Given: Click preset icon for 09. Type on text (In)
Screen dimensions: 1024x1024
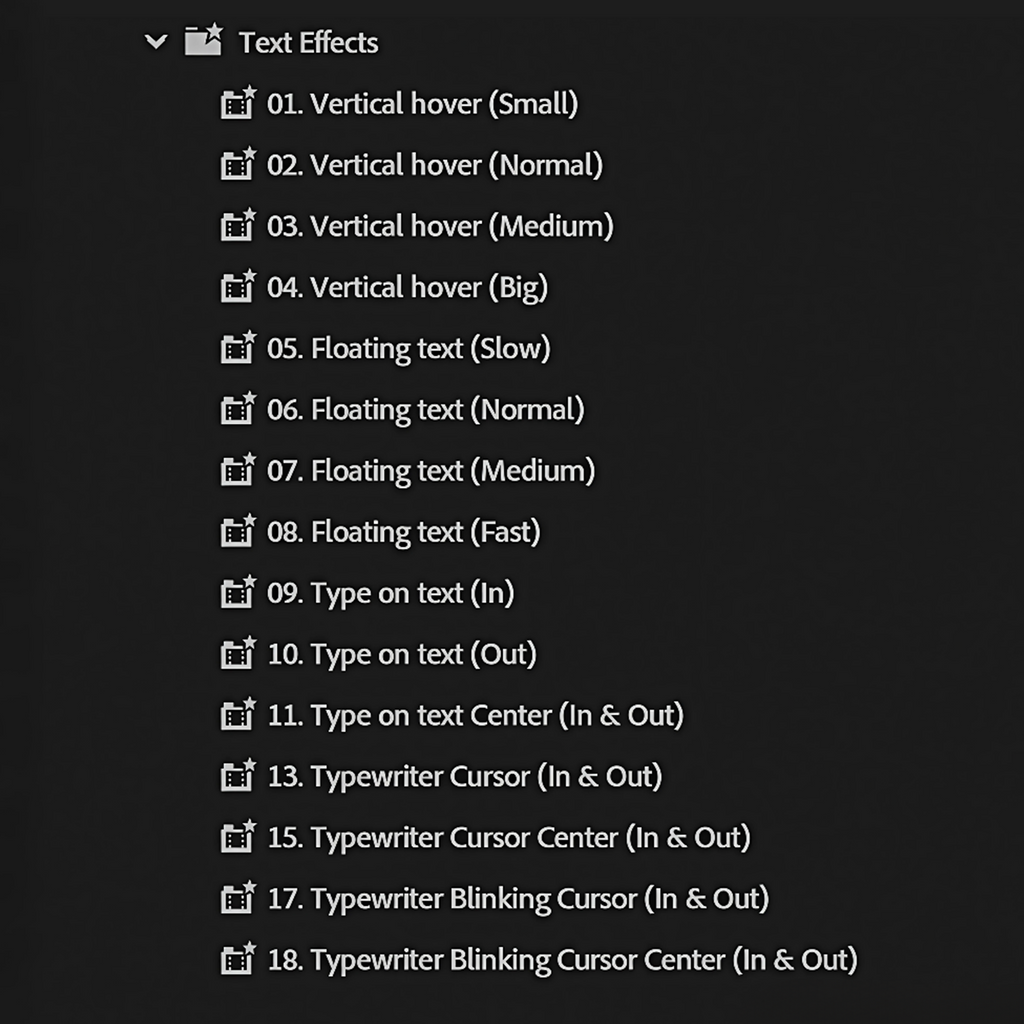Looking at the screenshot, I should 238,593.
